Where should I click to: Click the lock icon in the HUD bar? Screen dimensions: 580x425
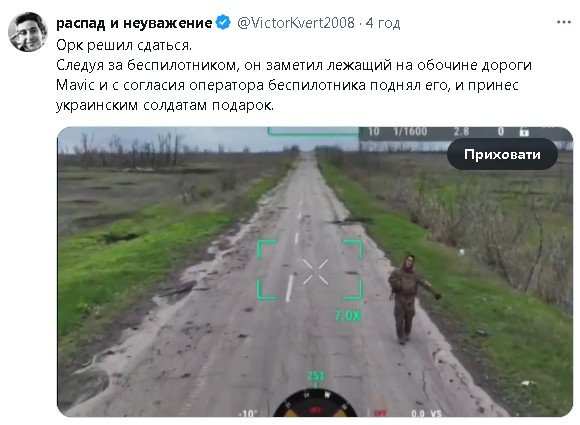524,131
